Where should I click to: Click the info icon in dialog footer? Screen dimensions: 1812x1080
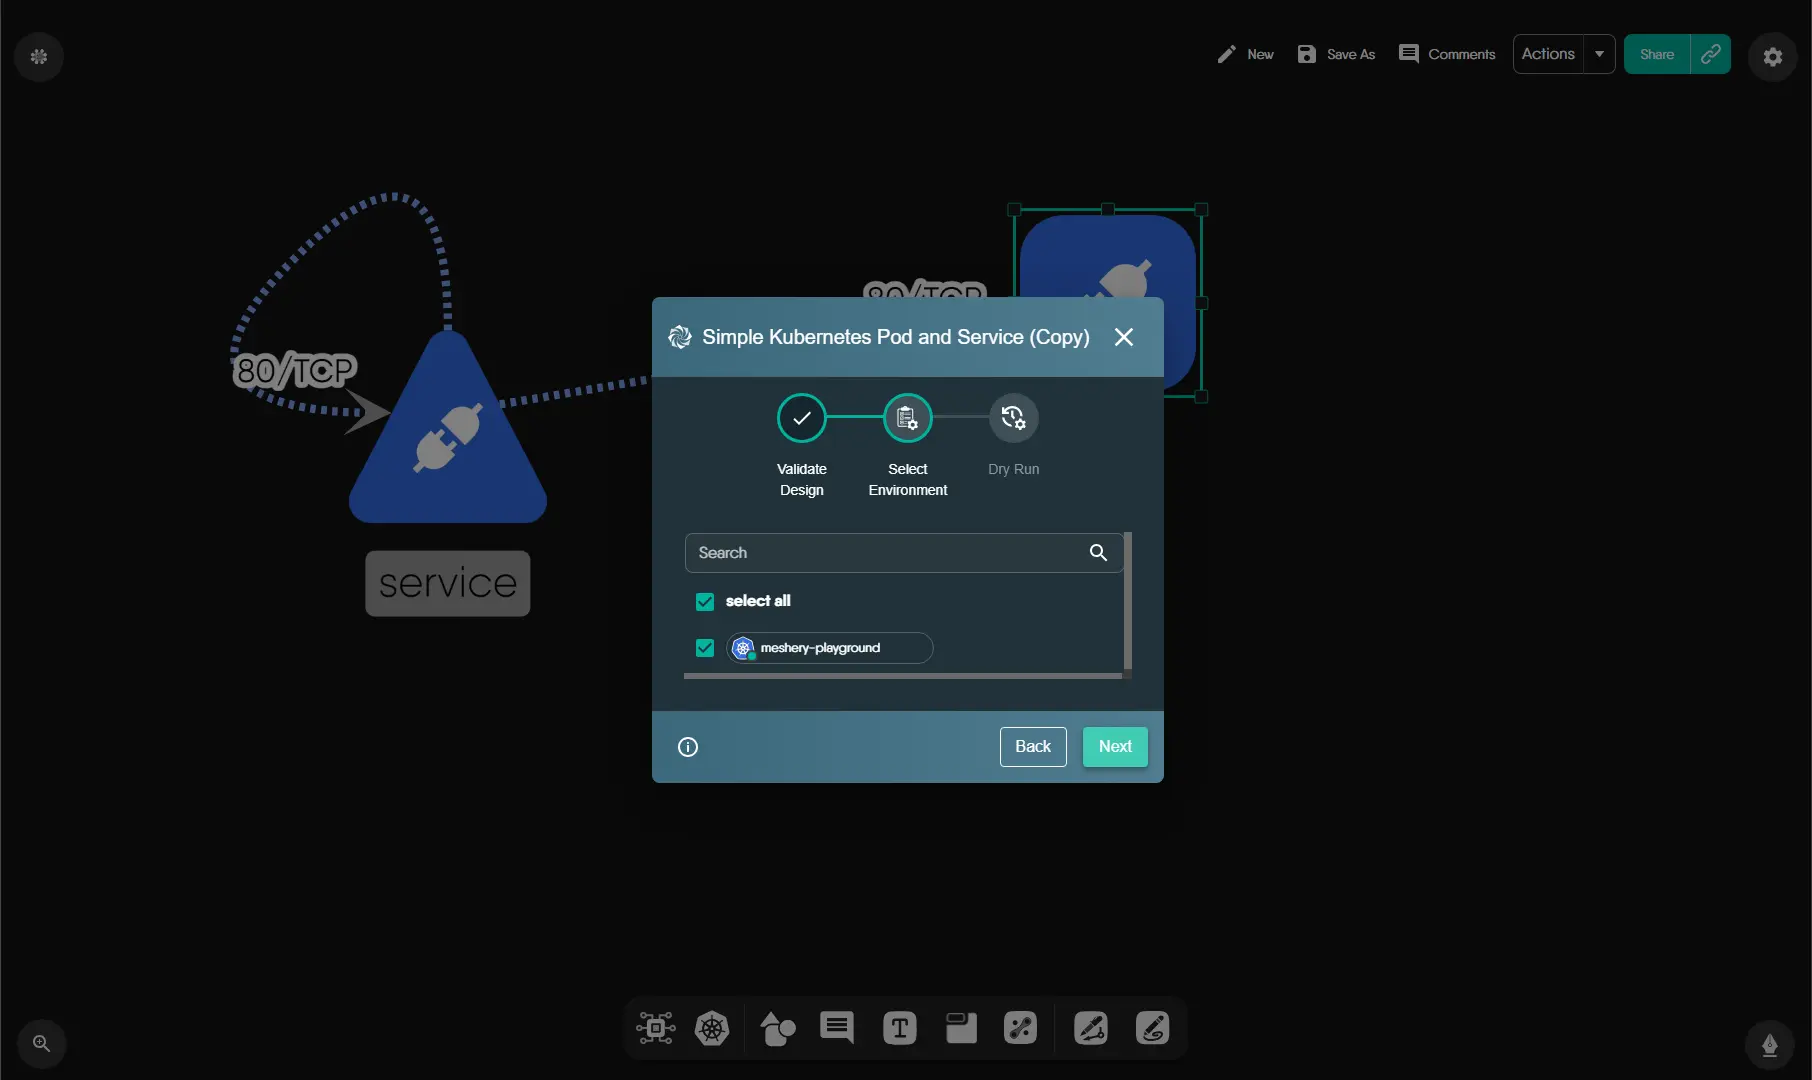point(688,747)
